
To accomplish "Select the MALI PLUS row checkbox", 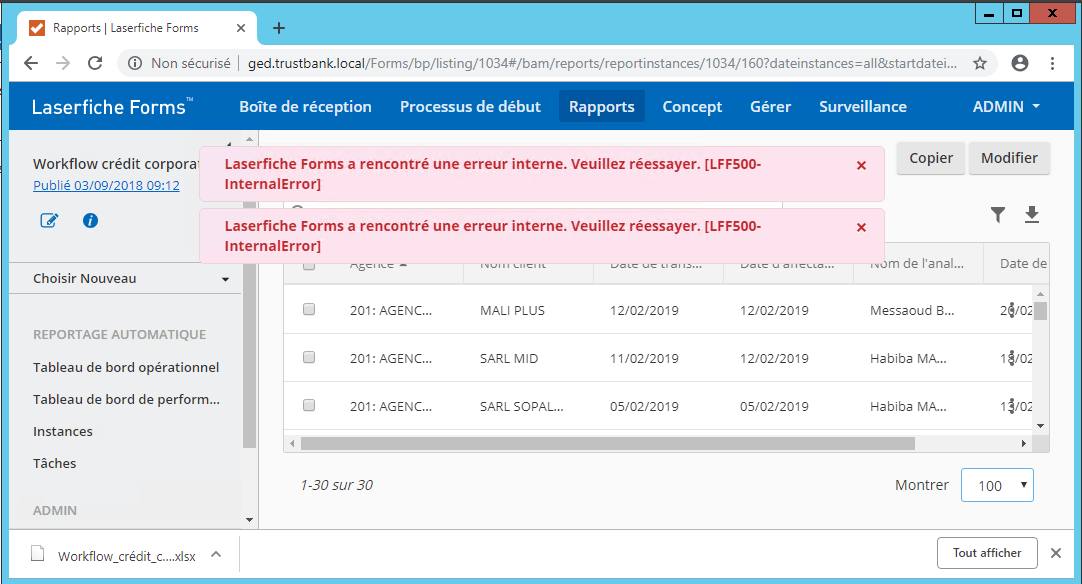I will pos(309,309).
